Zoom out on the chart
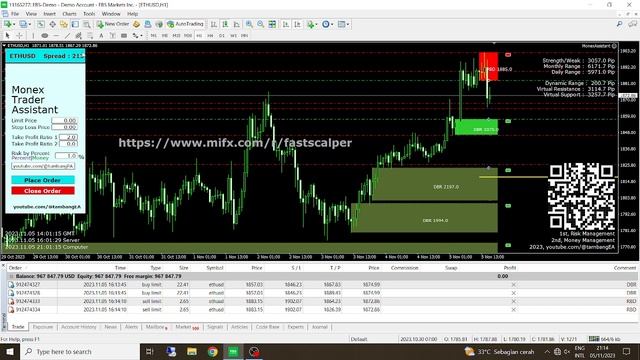This screenshot has height=360, width=640. (260, 24)
